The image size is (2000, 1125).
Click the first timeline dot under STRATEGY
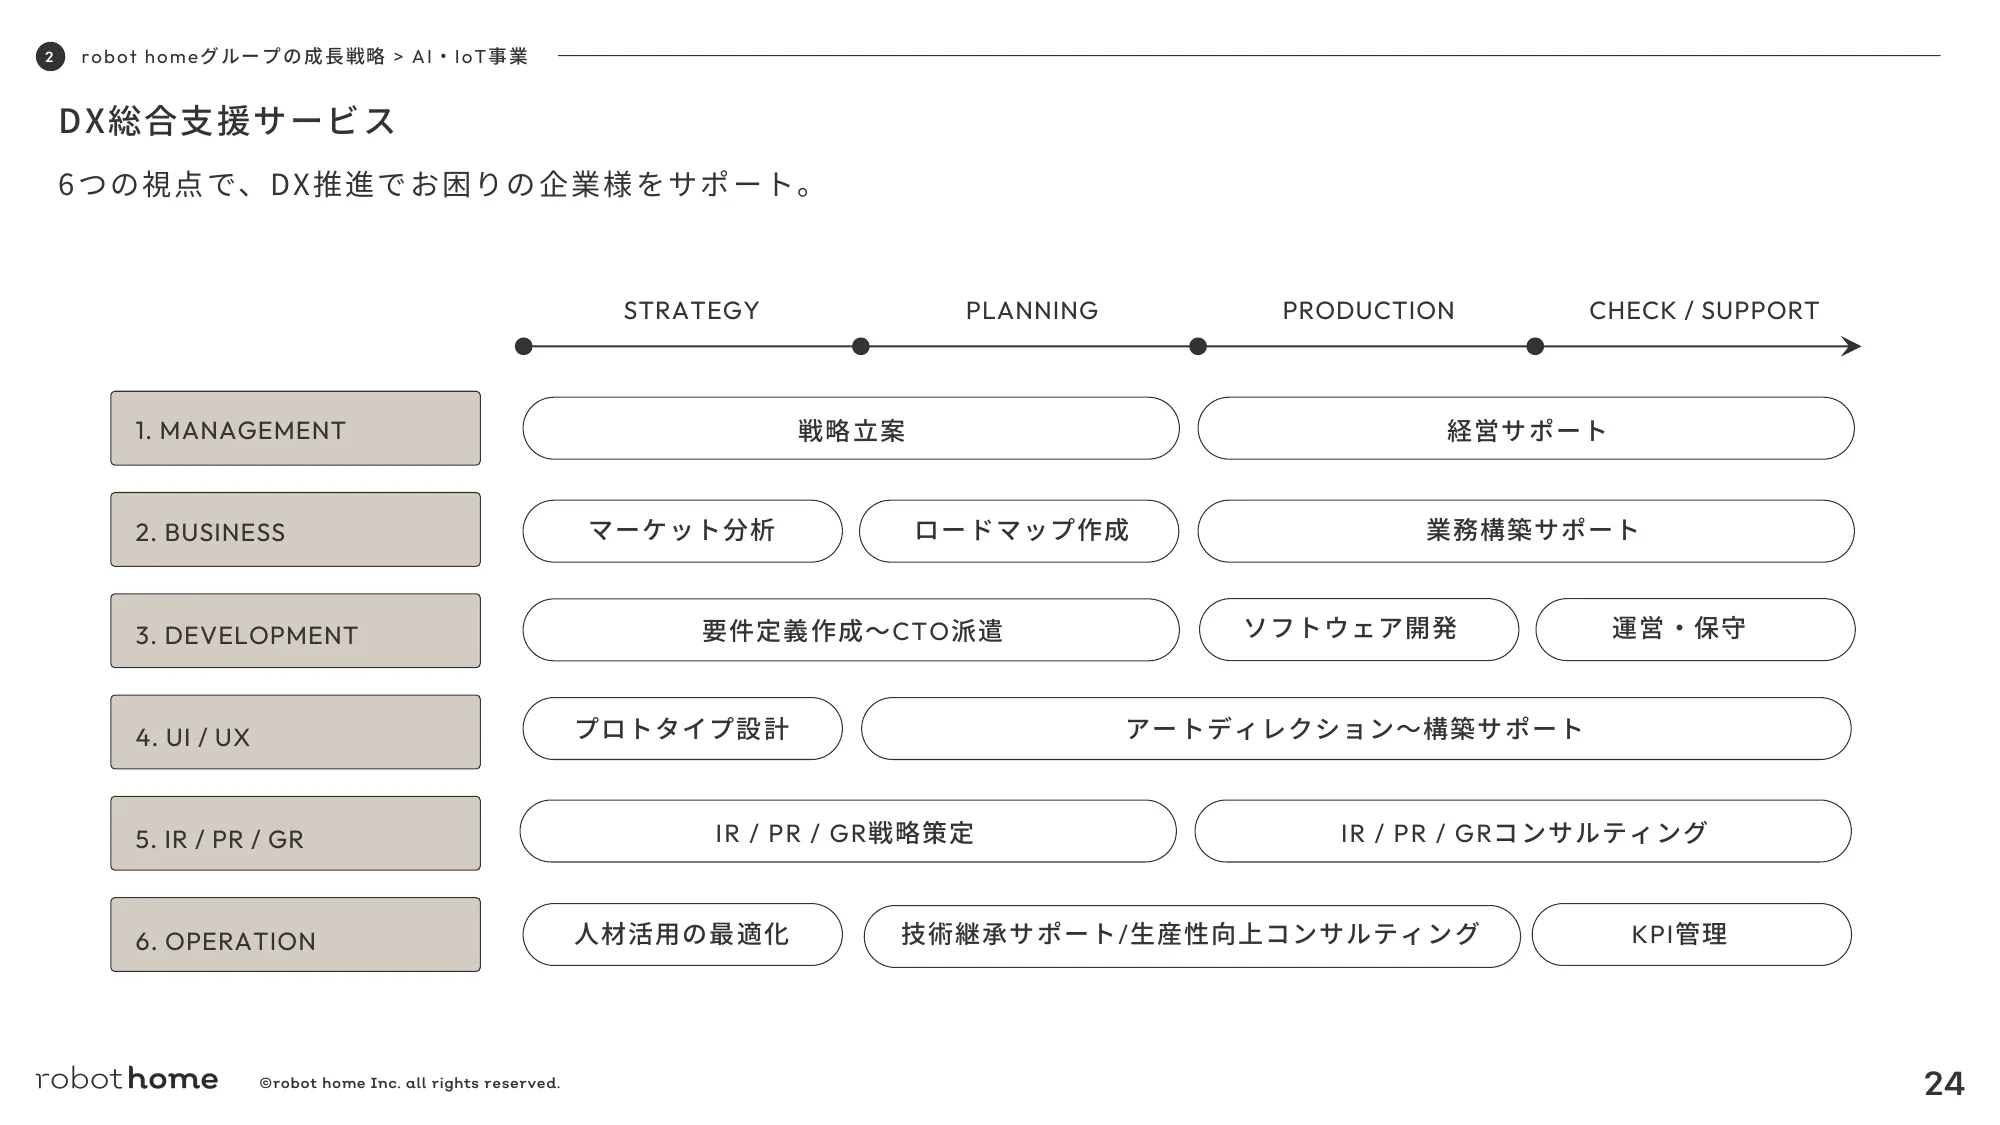(x=523, y=347)
